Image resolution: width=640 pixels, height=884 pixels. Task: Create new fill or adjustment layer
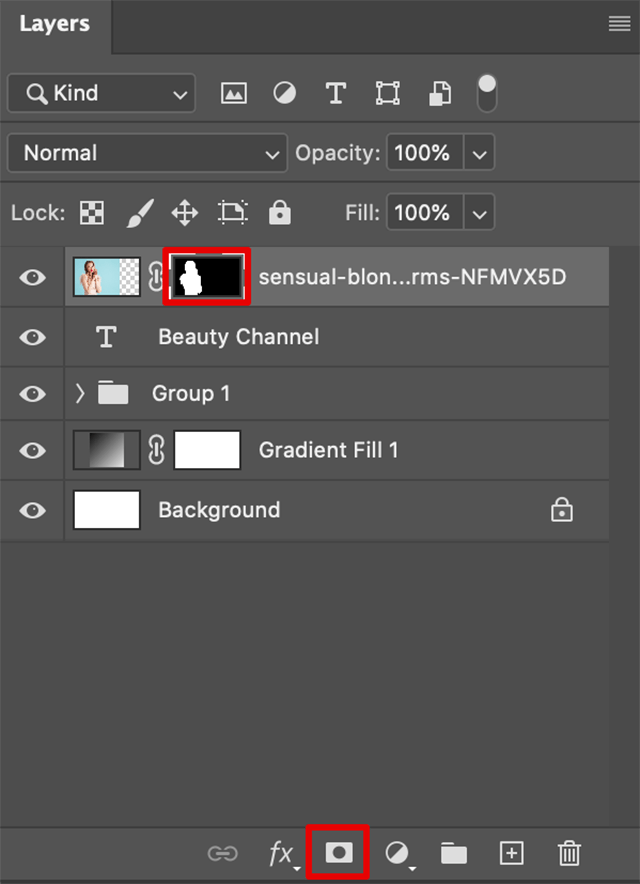point(397,852)
